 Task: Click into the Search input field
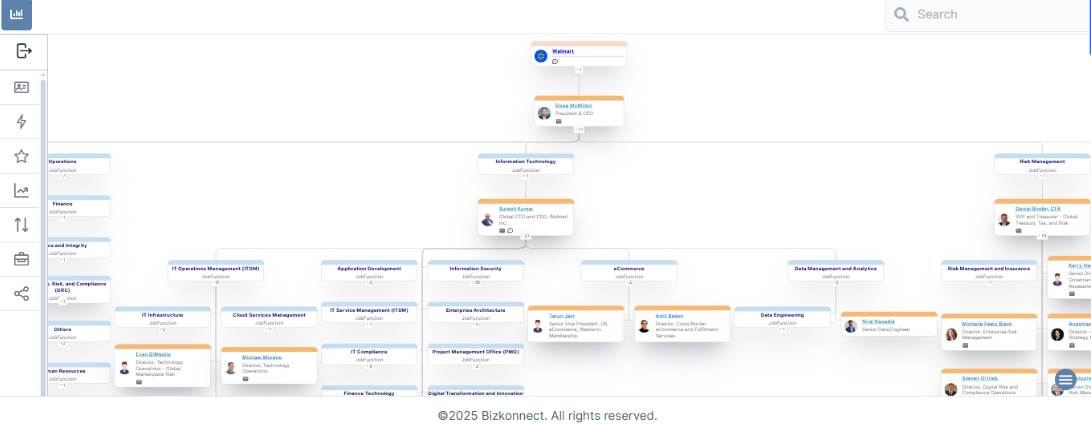(x=988, y=15)
